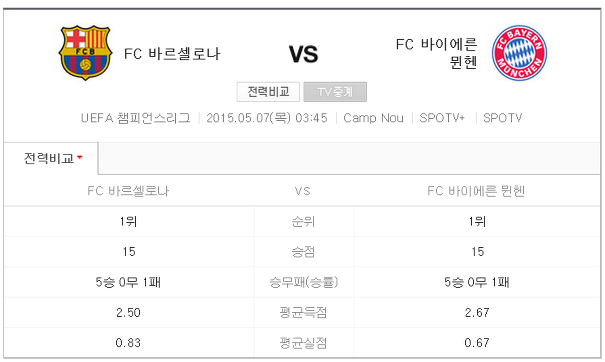
Task: Expand the red arrow beside 전력비교 tab
Action: pyautogui.click(x=80, y=157)
